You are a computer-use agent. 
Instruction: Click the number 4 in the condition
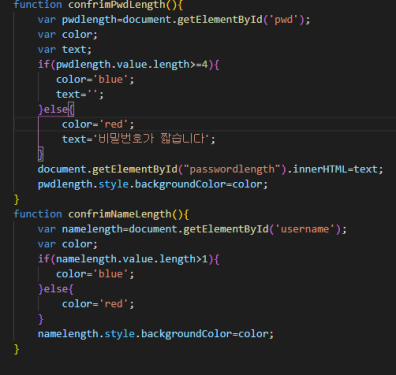click(205, 64)
